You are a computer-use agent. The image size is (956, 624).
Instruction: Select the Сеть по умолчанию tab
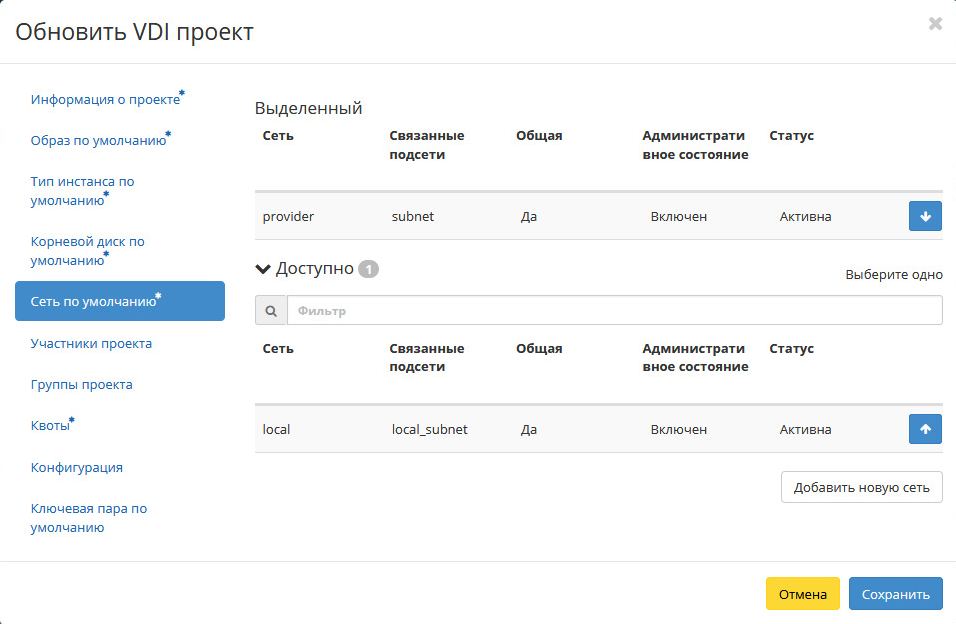120,301
